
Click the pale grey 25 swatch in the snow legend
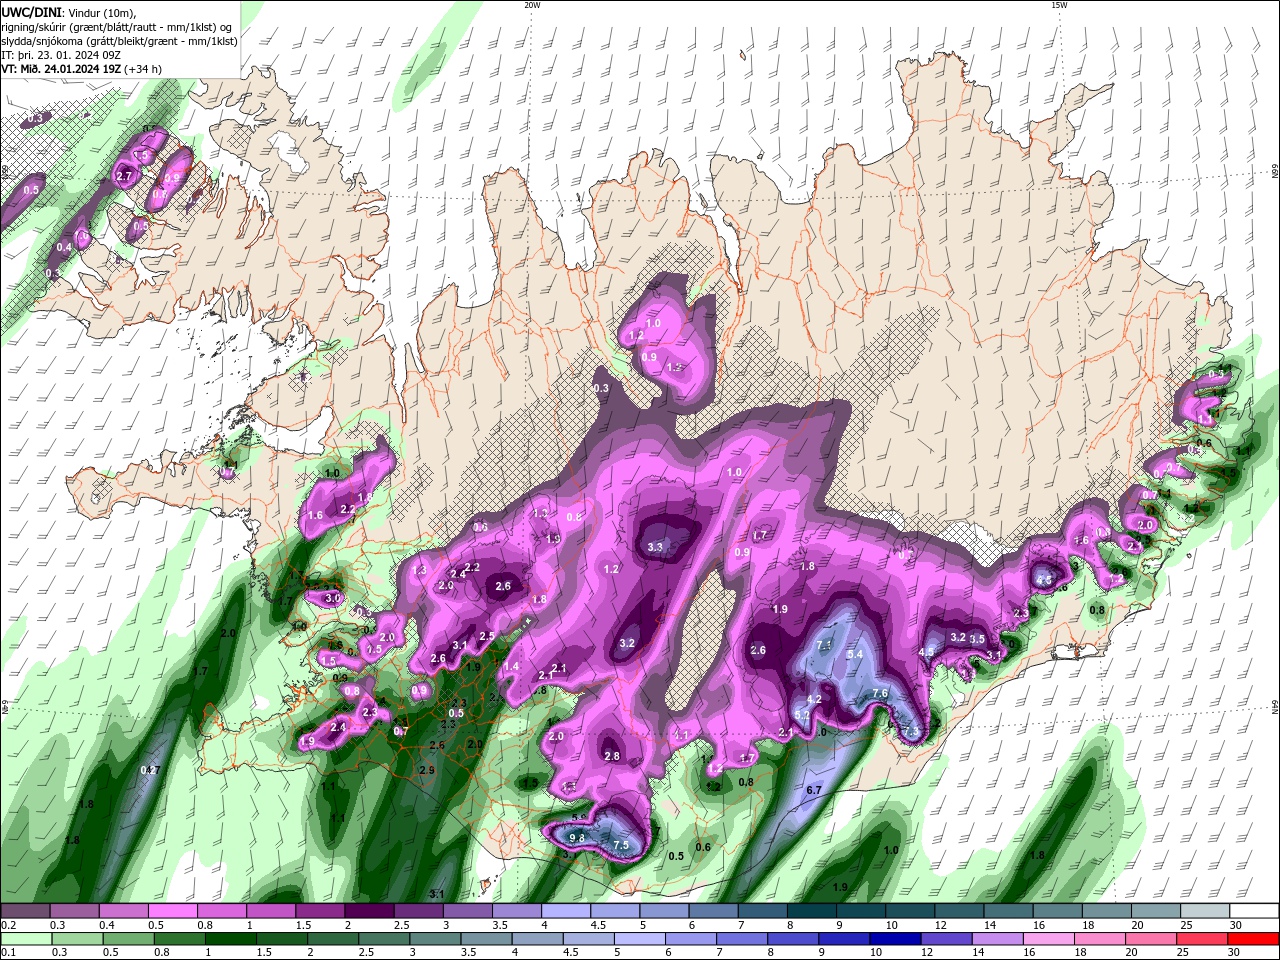point(1205,911)
